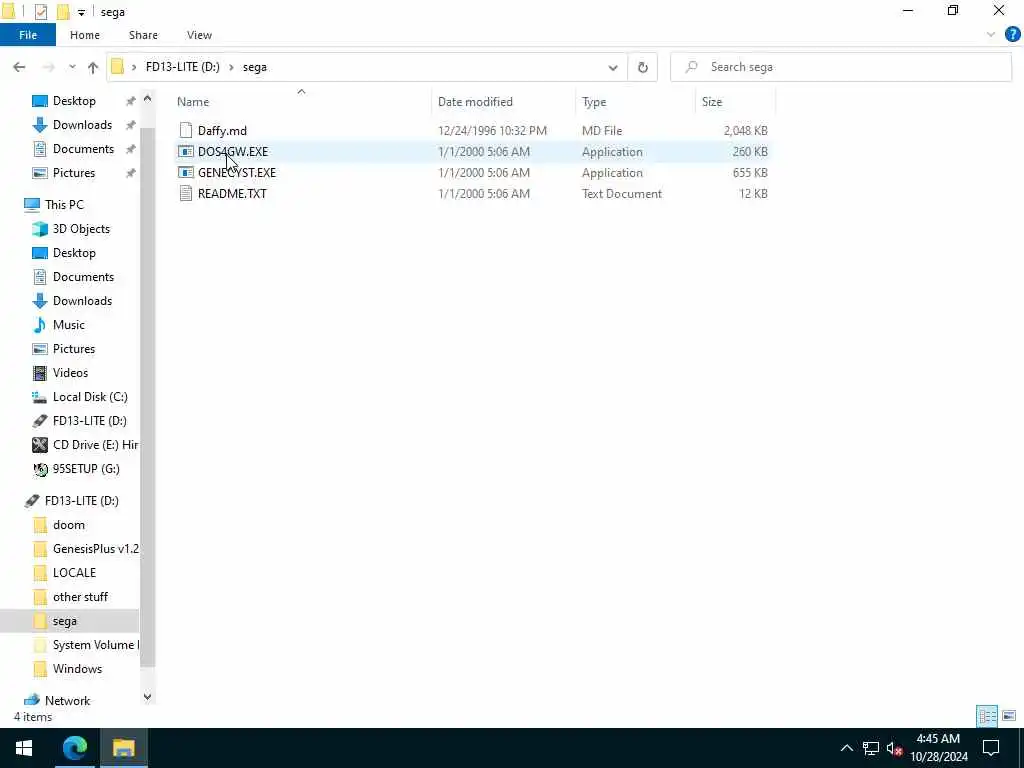Screen dimensions: 1024x768
Task: Sort files by the Type column
Action: (x=594, y=102)
